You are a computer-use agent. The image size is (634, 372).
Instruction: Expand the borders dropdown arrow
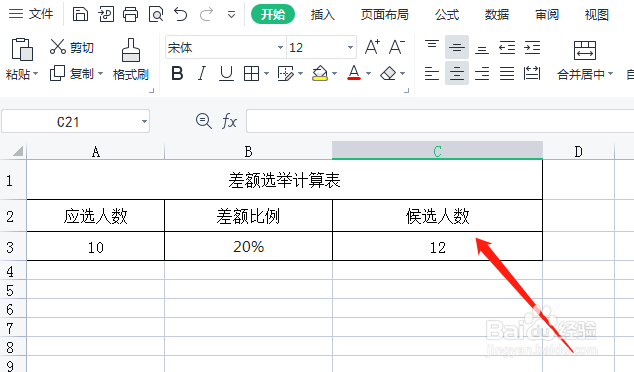coord(266,74)
